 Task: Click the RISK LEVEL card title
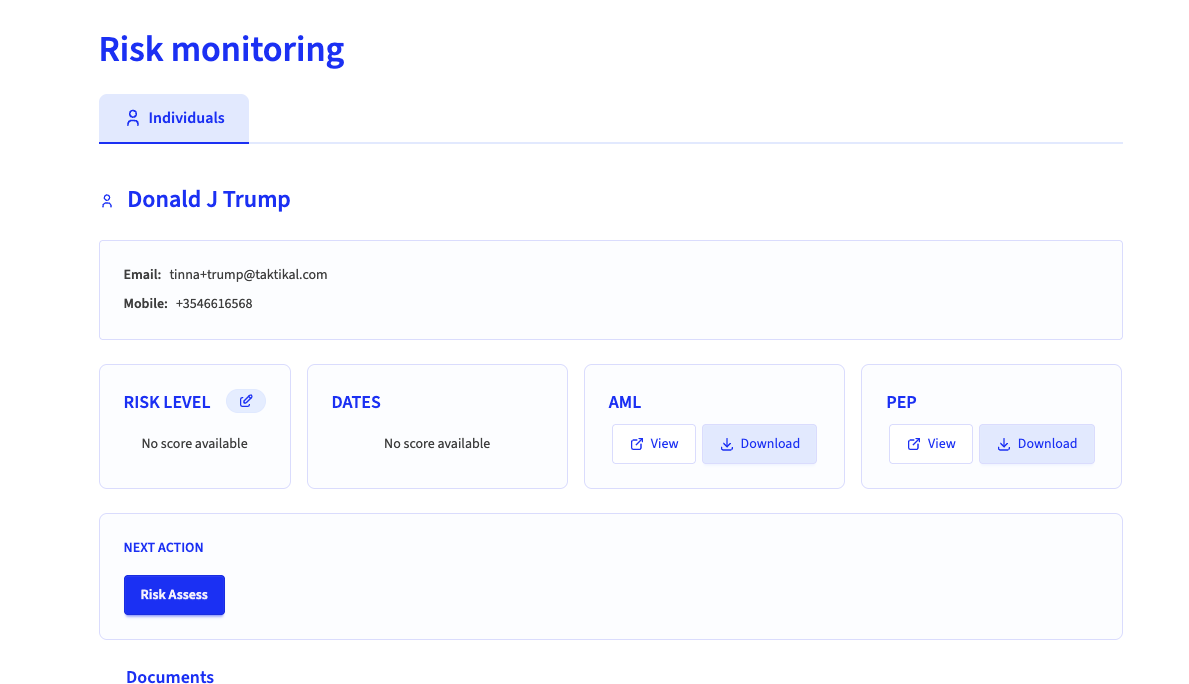coord(167,402)
